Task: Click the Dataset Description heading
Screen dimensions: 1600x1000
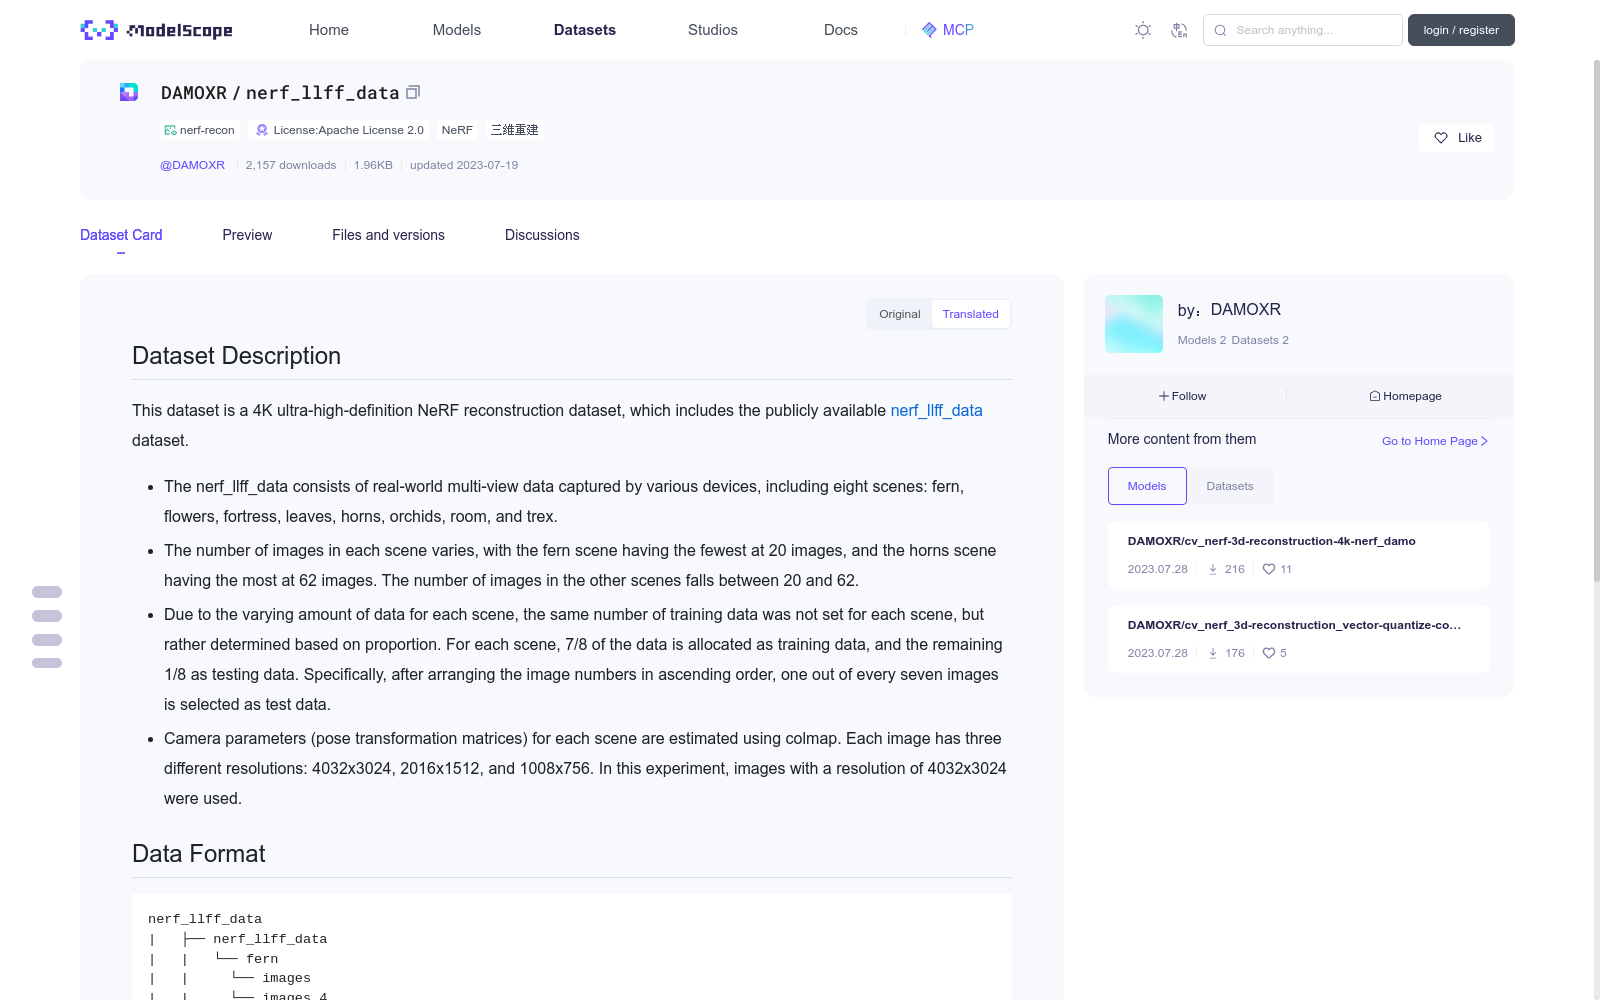Action: tap(236, 356)
